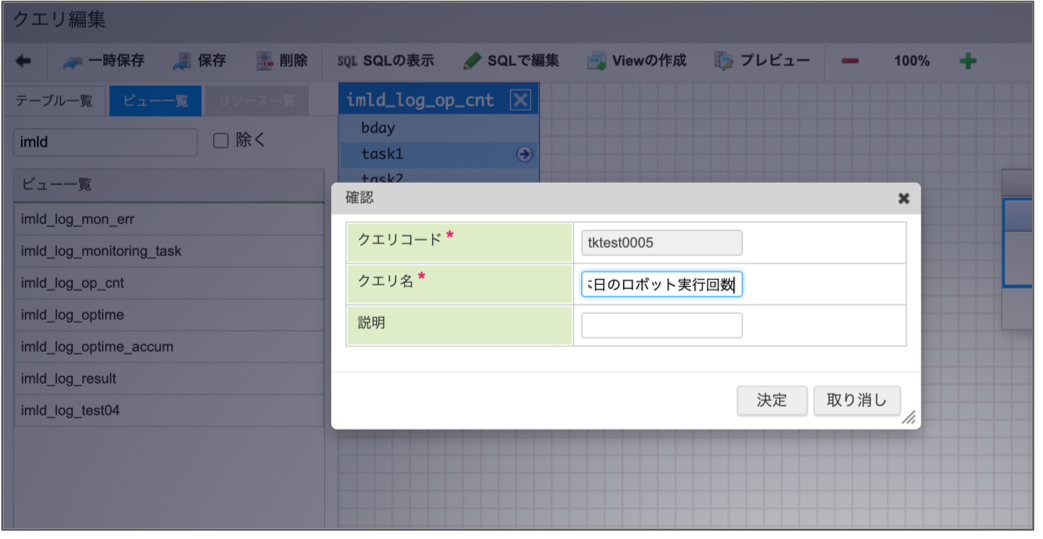Zoom out with the red minus icon

point(850,61)
